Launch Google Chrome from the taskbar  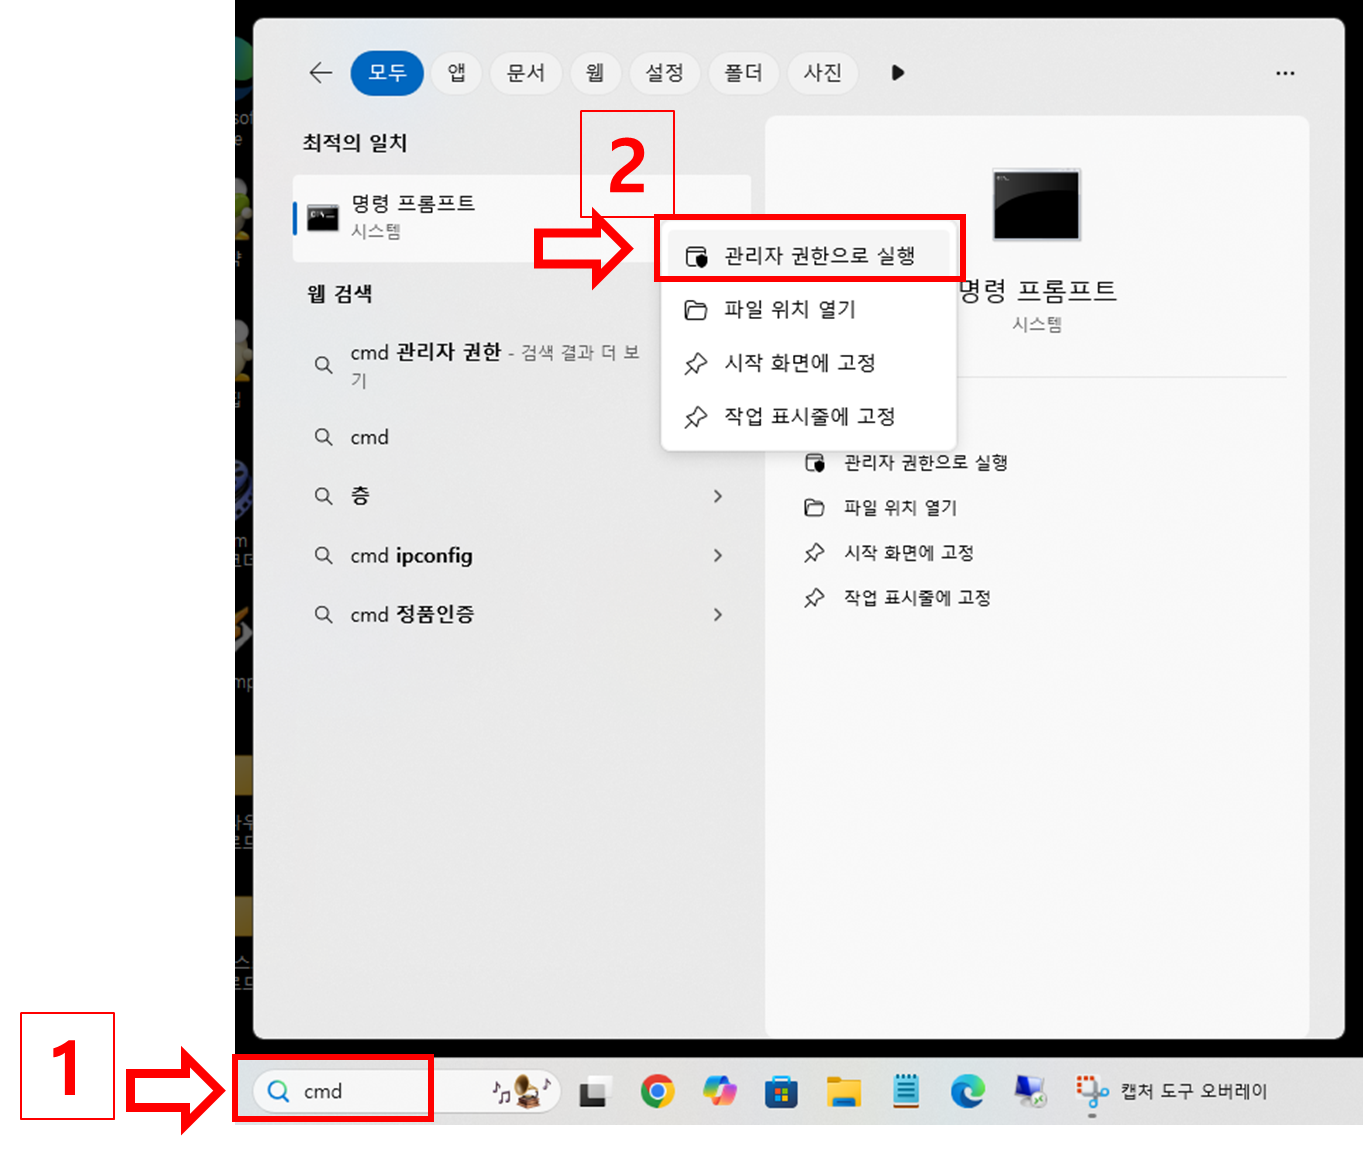657,1092
